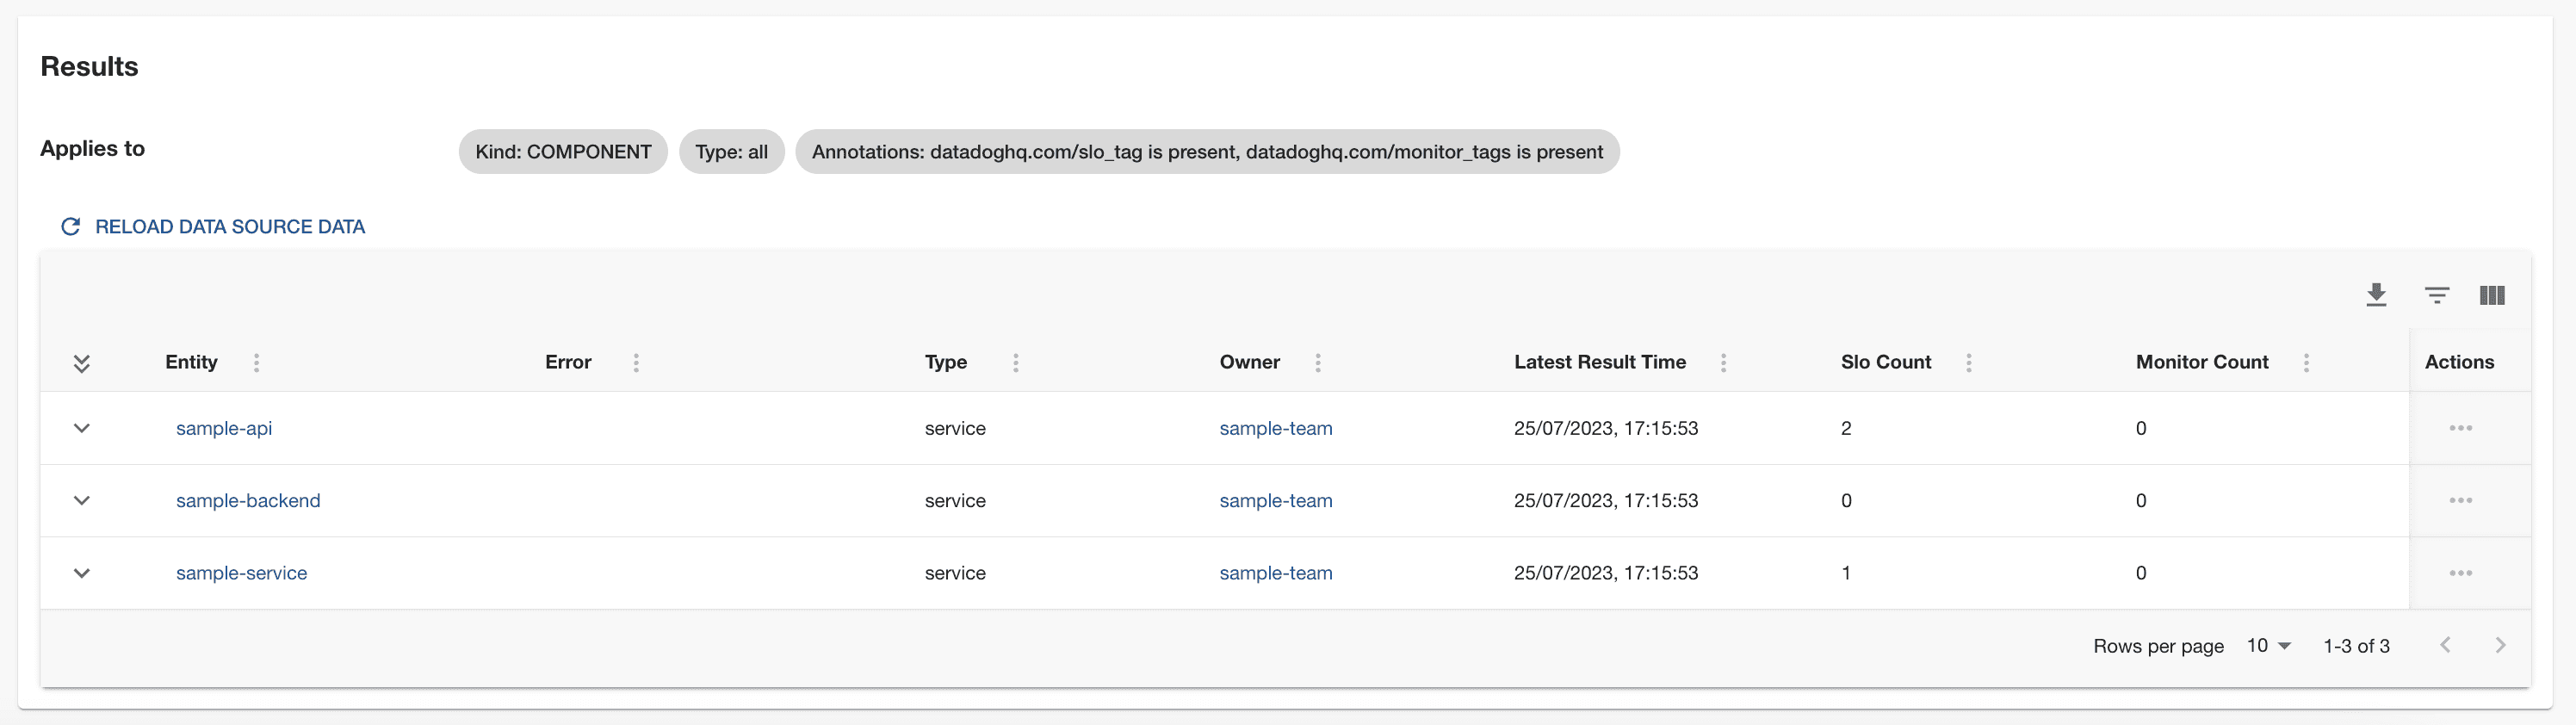Open rows per page dropdown
Viewport: 2576px width, 725px height.
[x=2268, y=646]
